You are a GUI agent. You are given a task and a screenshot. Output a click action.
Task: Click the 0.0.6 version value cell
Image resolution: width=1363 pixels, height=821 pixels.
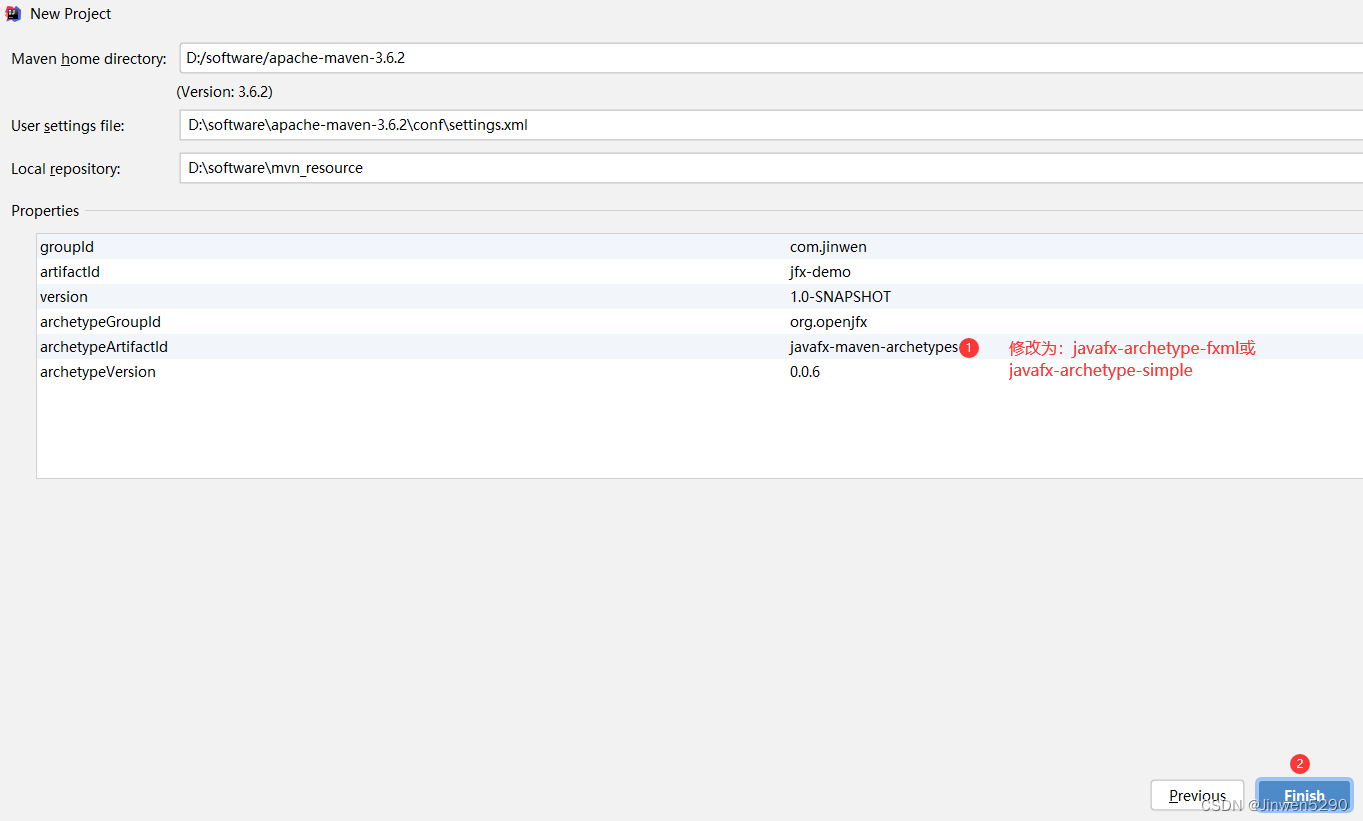click(805, 372)
